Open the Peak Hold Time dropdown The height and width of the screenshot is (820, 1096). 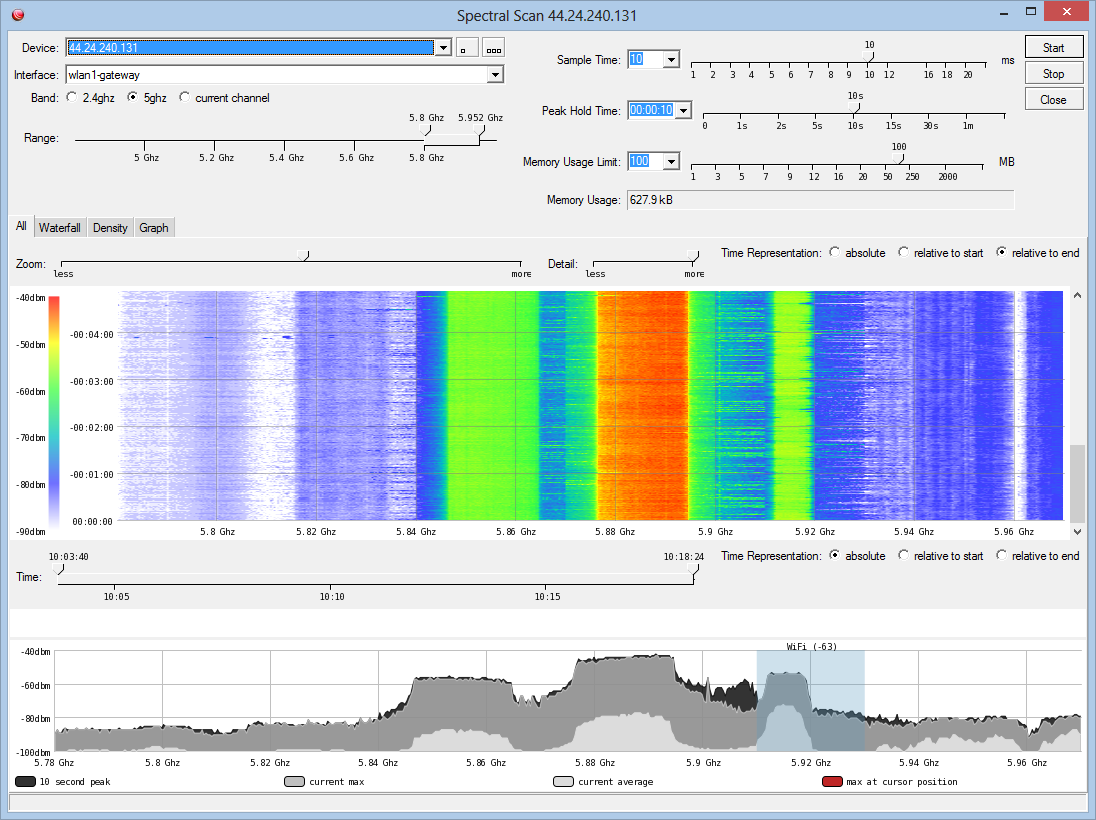pyautogui.click(x=683, y=111)
